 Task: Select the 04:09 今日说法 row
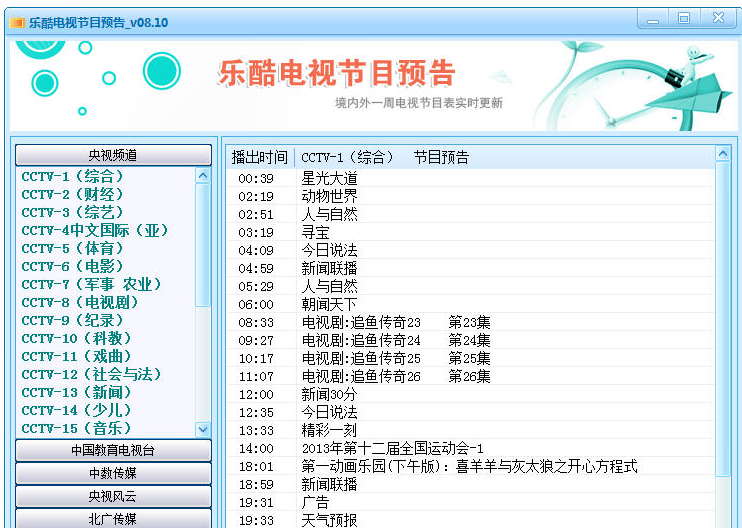tap(470, 250)
